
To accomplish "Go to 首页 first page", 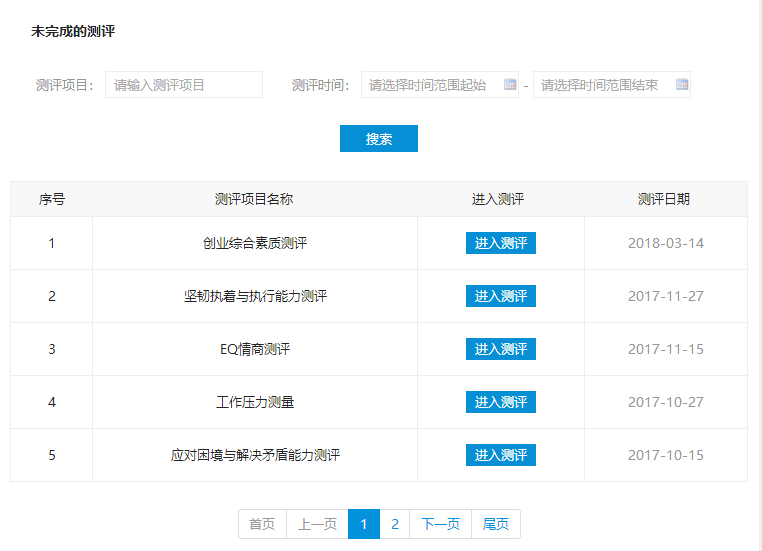I will tap(262, 524).
